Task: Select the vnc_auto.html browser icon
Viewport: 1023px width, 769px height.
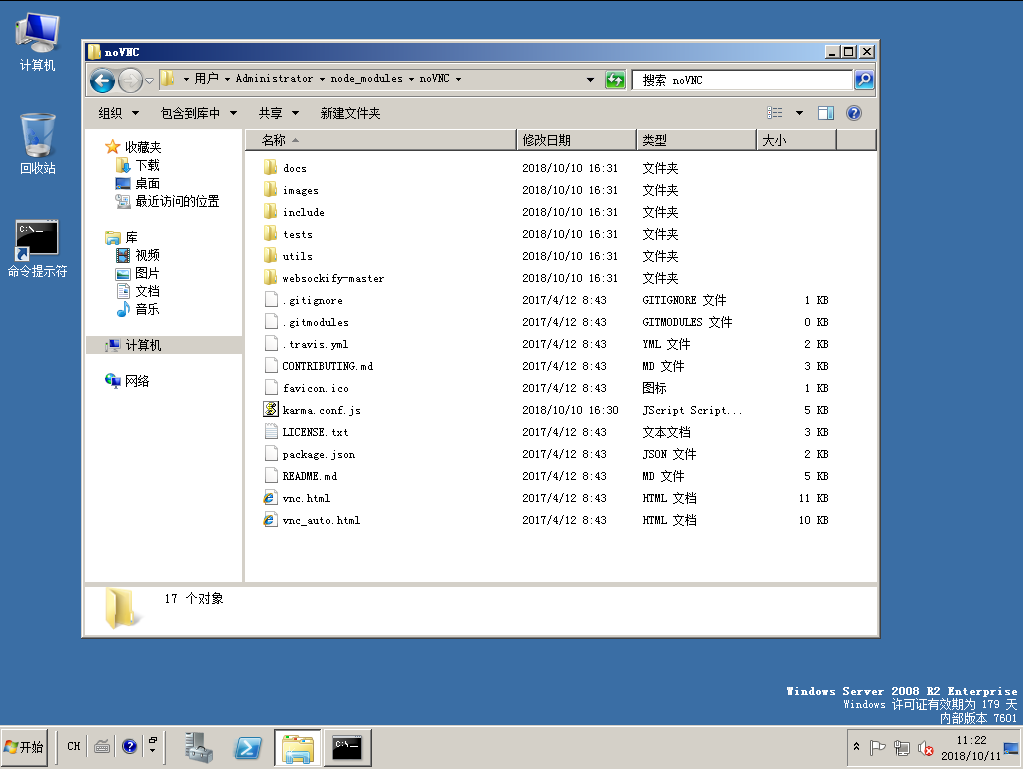Action: point(270,520)
